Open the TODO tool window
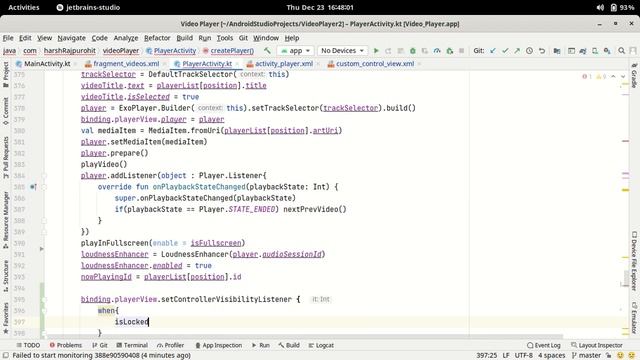 pyautogui.click(x=28, y=345)
